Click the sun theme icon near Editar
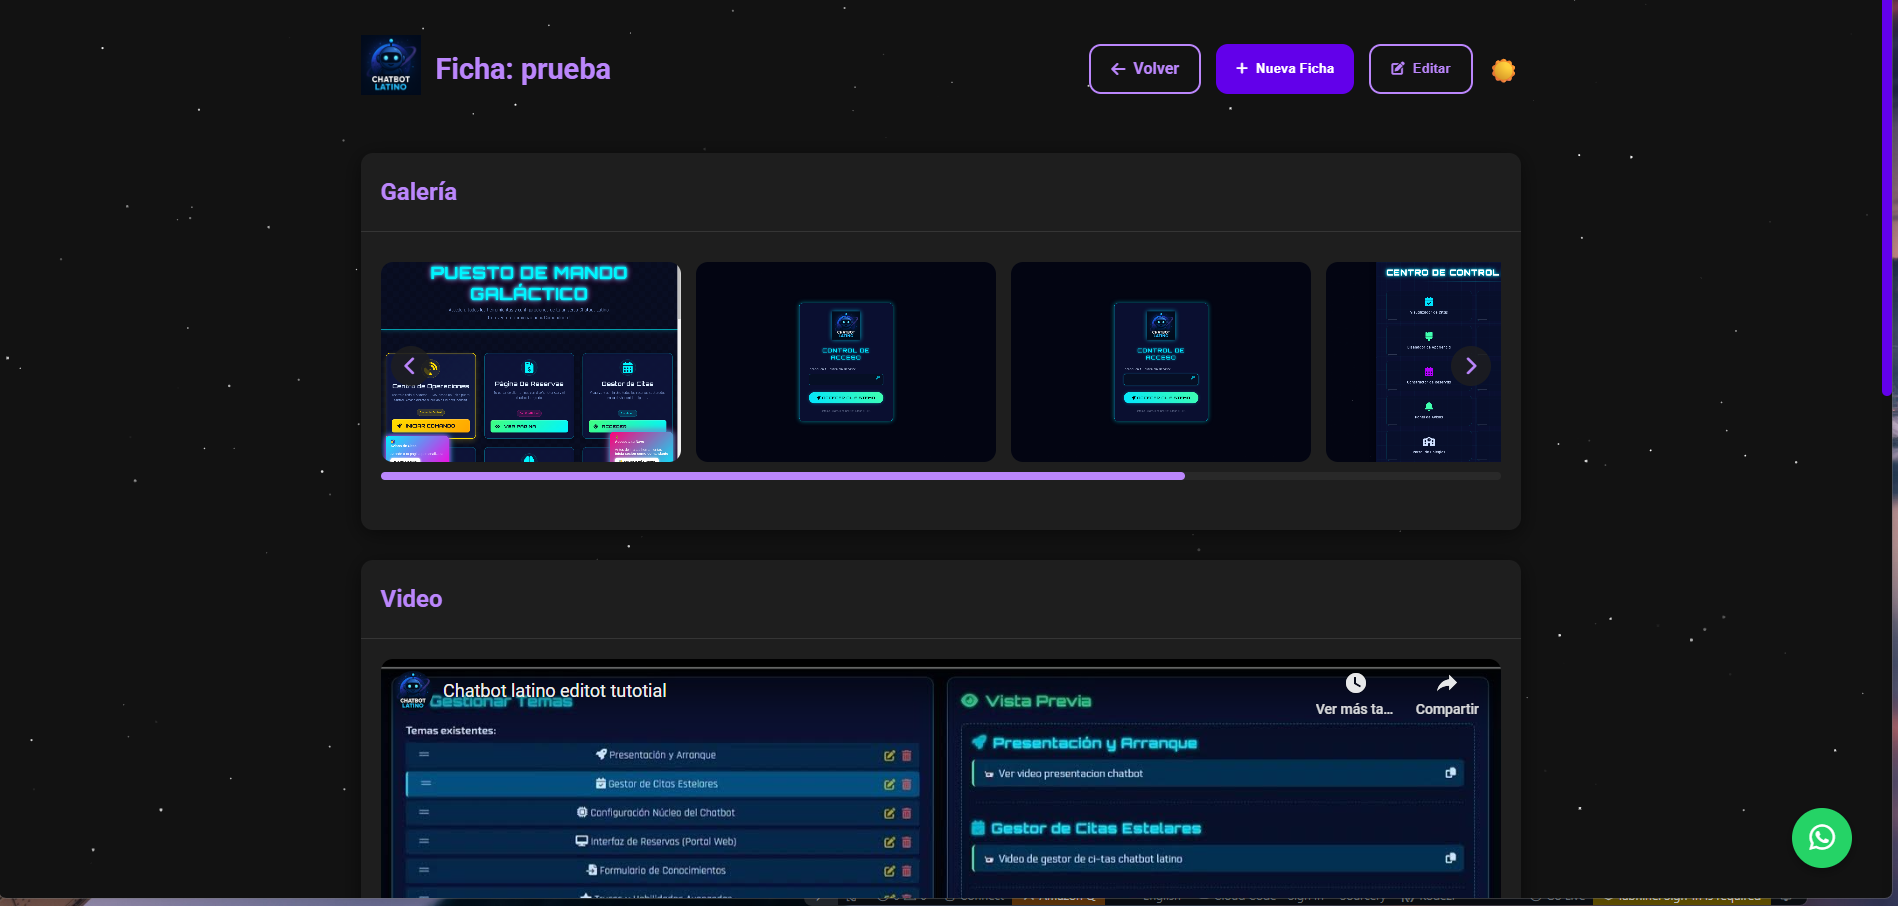 (x=1503, y=69)
